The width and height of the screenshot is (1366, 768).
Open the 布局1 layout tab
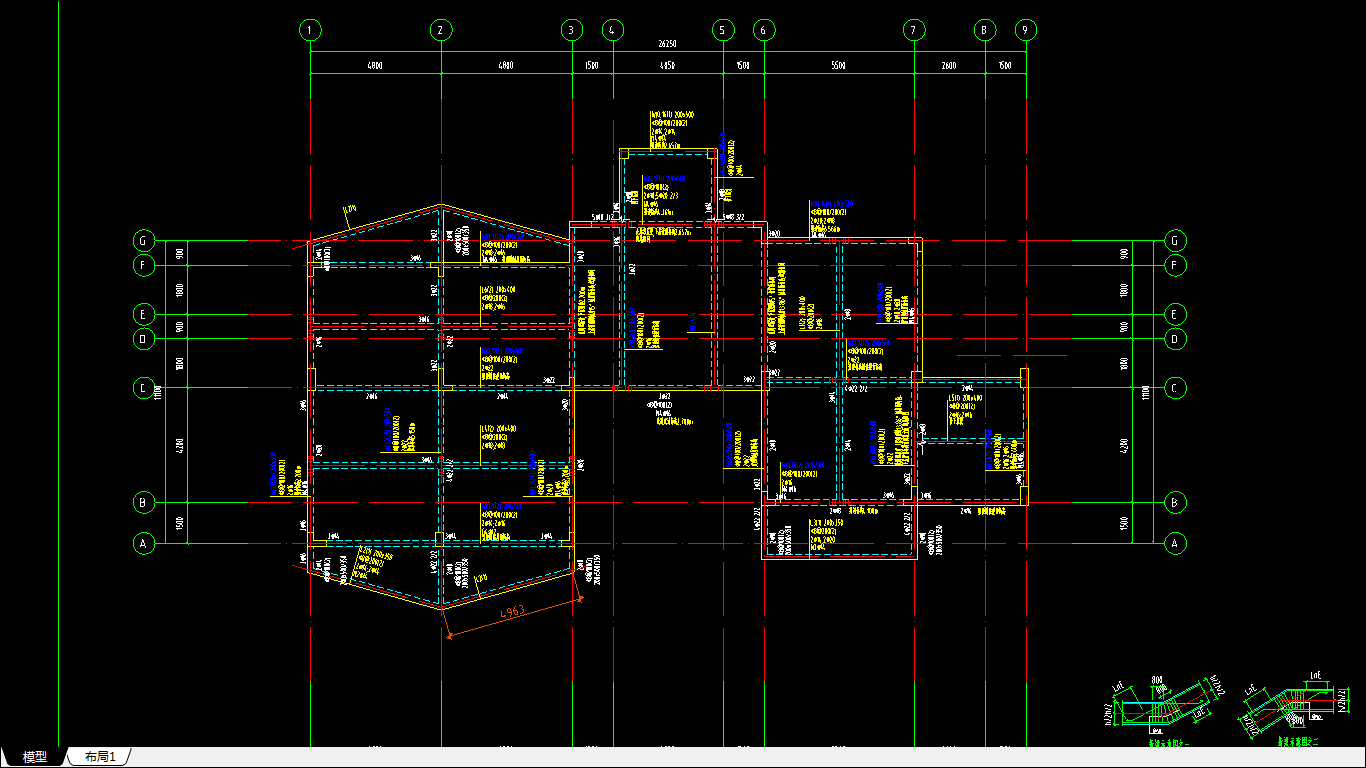coord(100,757)
